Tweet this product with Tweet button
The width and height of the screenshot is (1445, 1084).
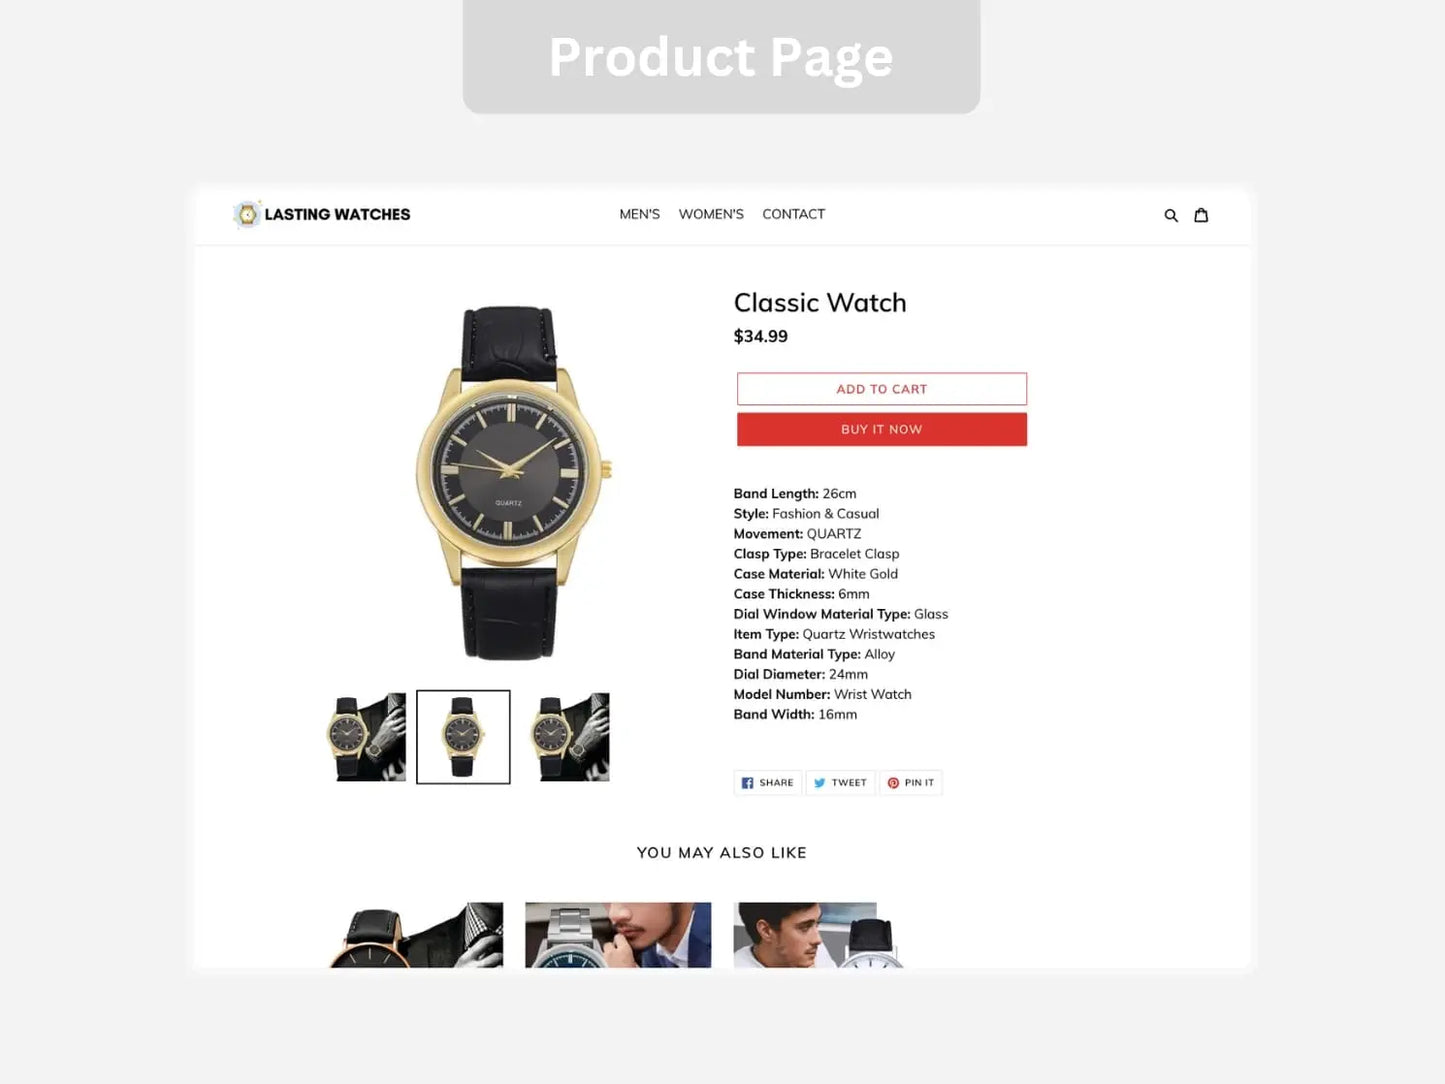click(x=840, y=783)
